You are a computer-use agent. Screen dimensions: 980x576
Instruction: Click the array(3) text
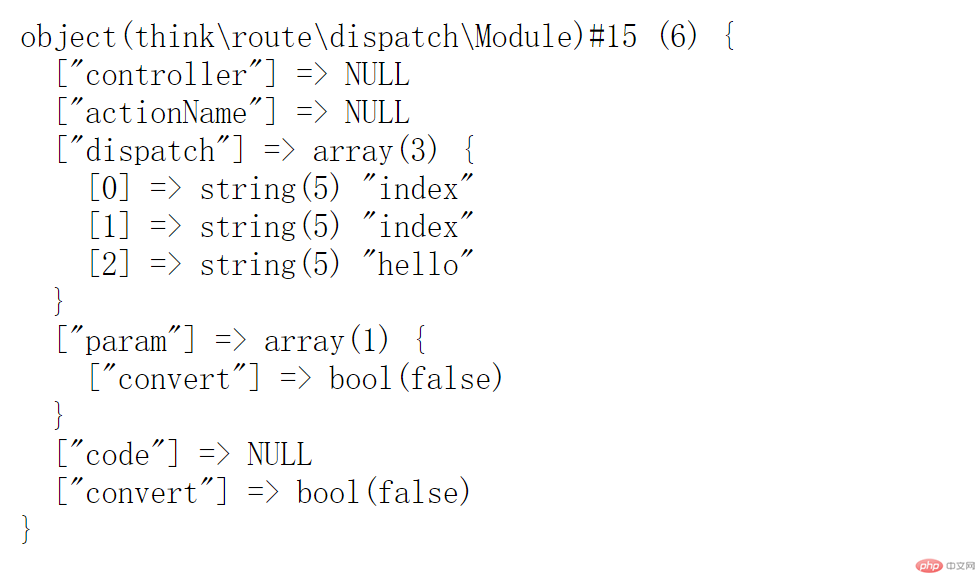(x=375, y=151)
